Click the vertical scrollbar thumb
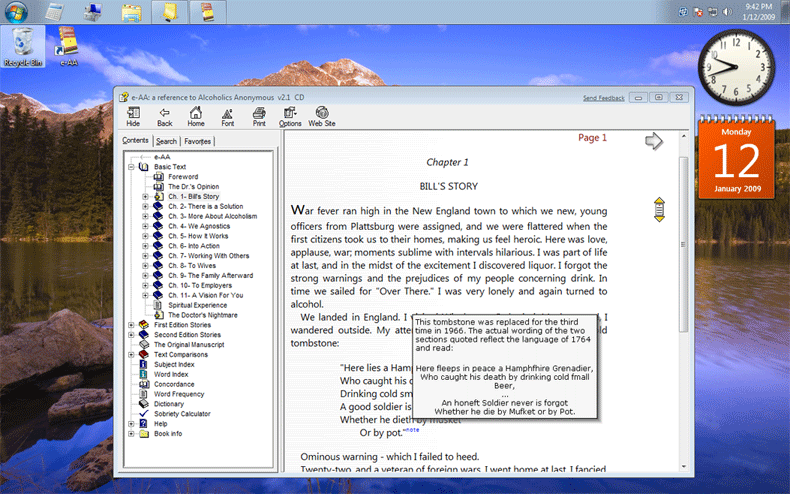 (684, 244)
